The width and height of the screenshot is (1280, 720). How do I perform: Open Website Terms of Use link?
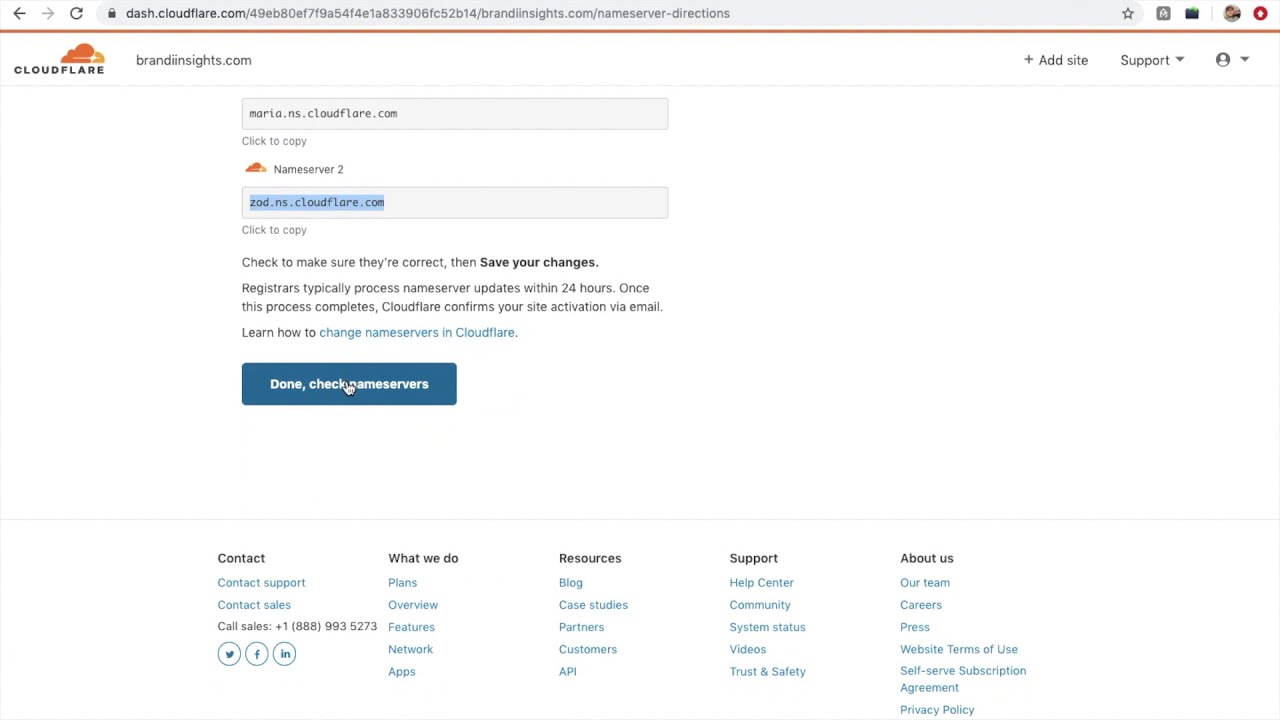(x=959, y=649)
